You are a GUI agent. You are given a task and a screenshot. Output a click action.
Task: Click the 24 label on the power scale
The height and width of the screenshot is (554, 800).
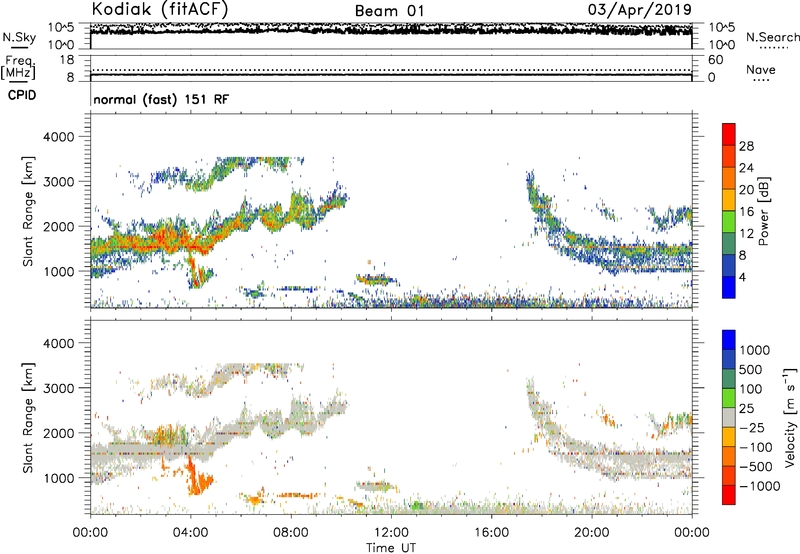(x=746, y=168)
